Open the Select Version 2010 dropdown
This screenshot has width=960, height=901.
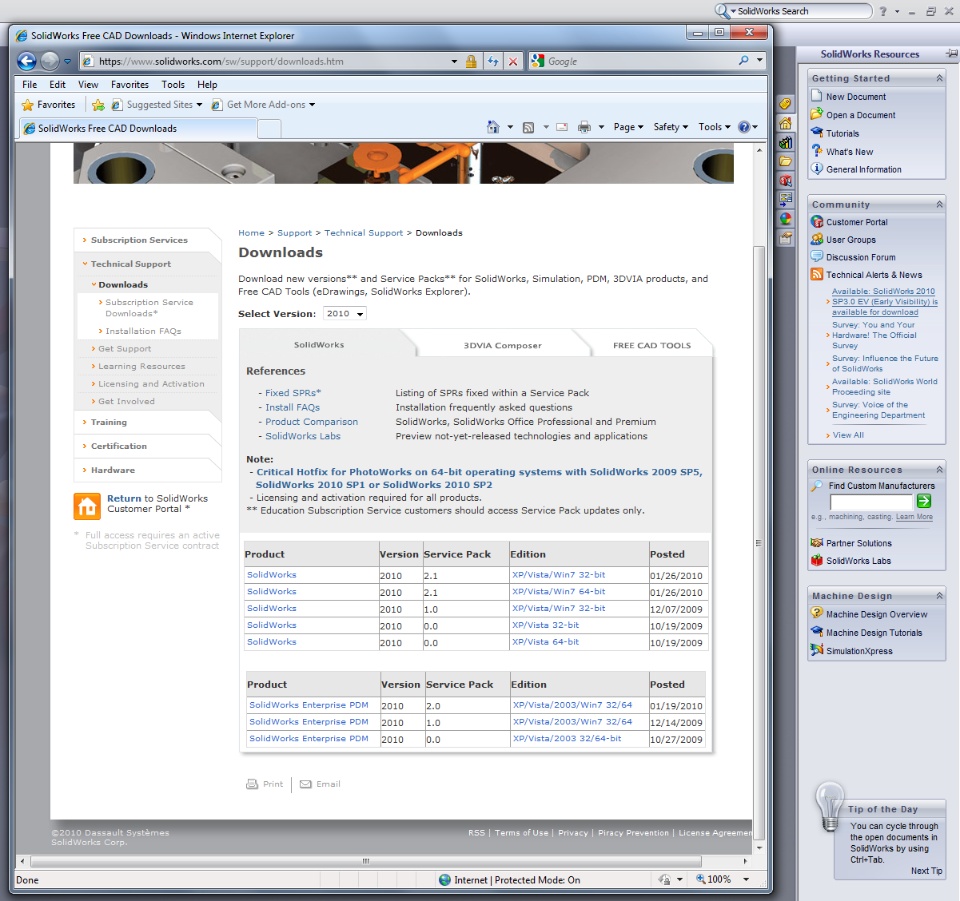click(x=345, y=313)
